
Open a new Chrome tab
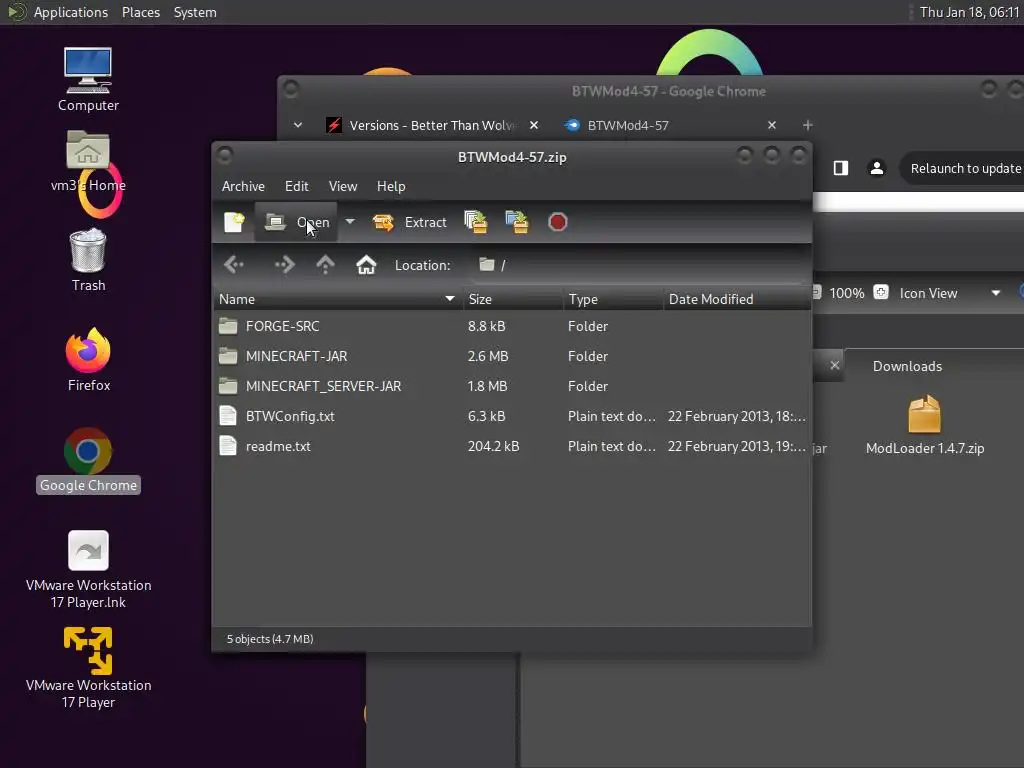tap(808, 125)
